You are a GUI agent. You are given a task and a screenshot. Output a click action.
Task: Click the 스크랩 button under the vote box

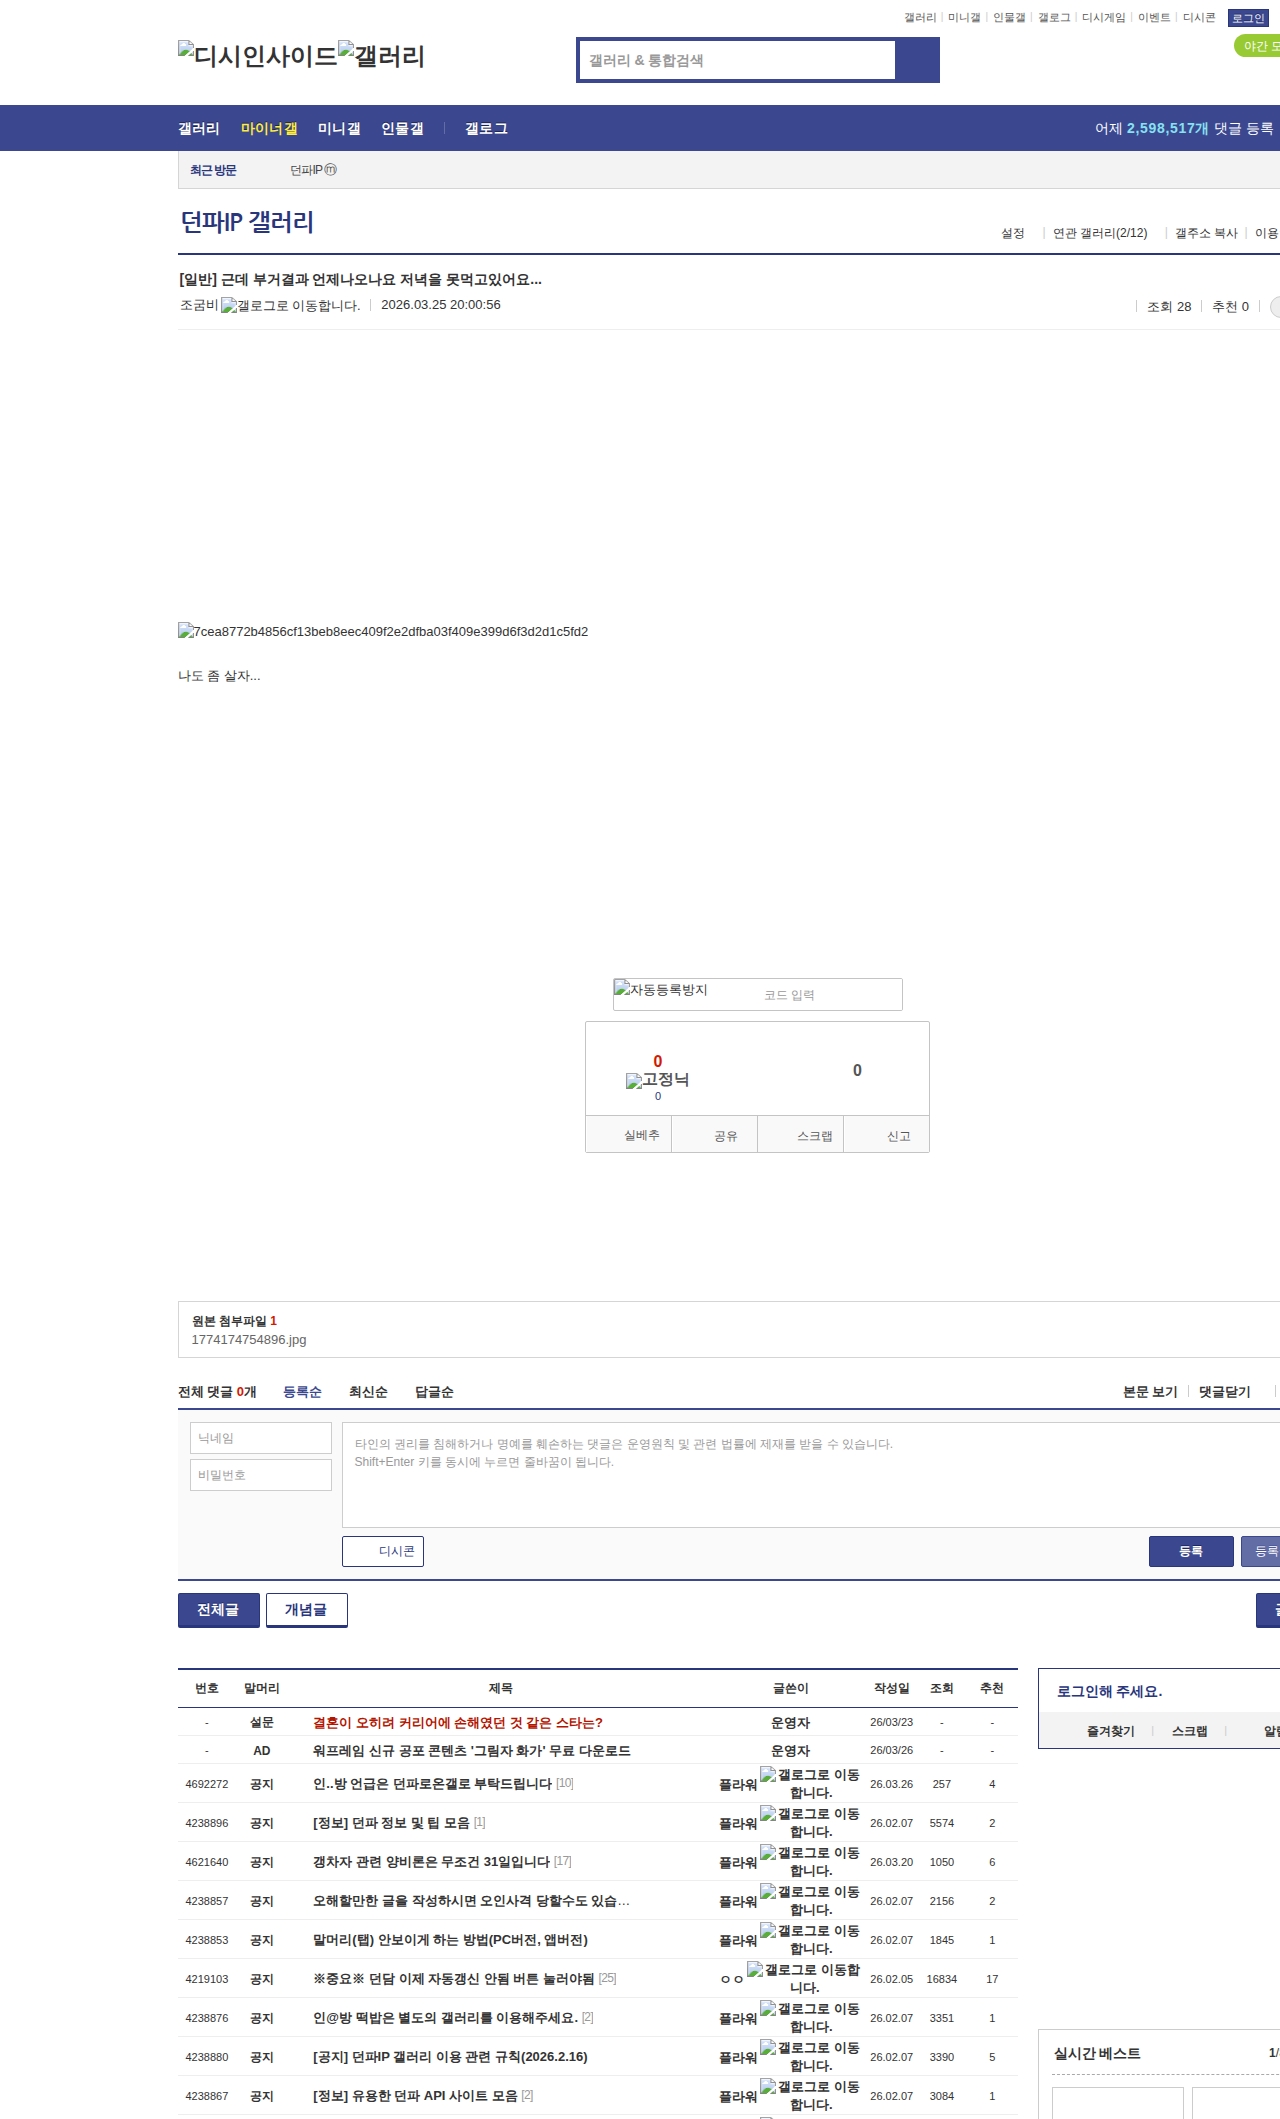pos(801,1135)
